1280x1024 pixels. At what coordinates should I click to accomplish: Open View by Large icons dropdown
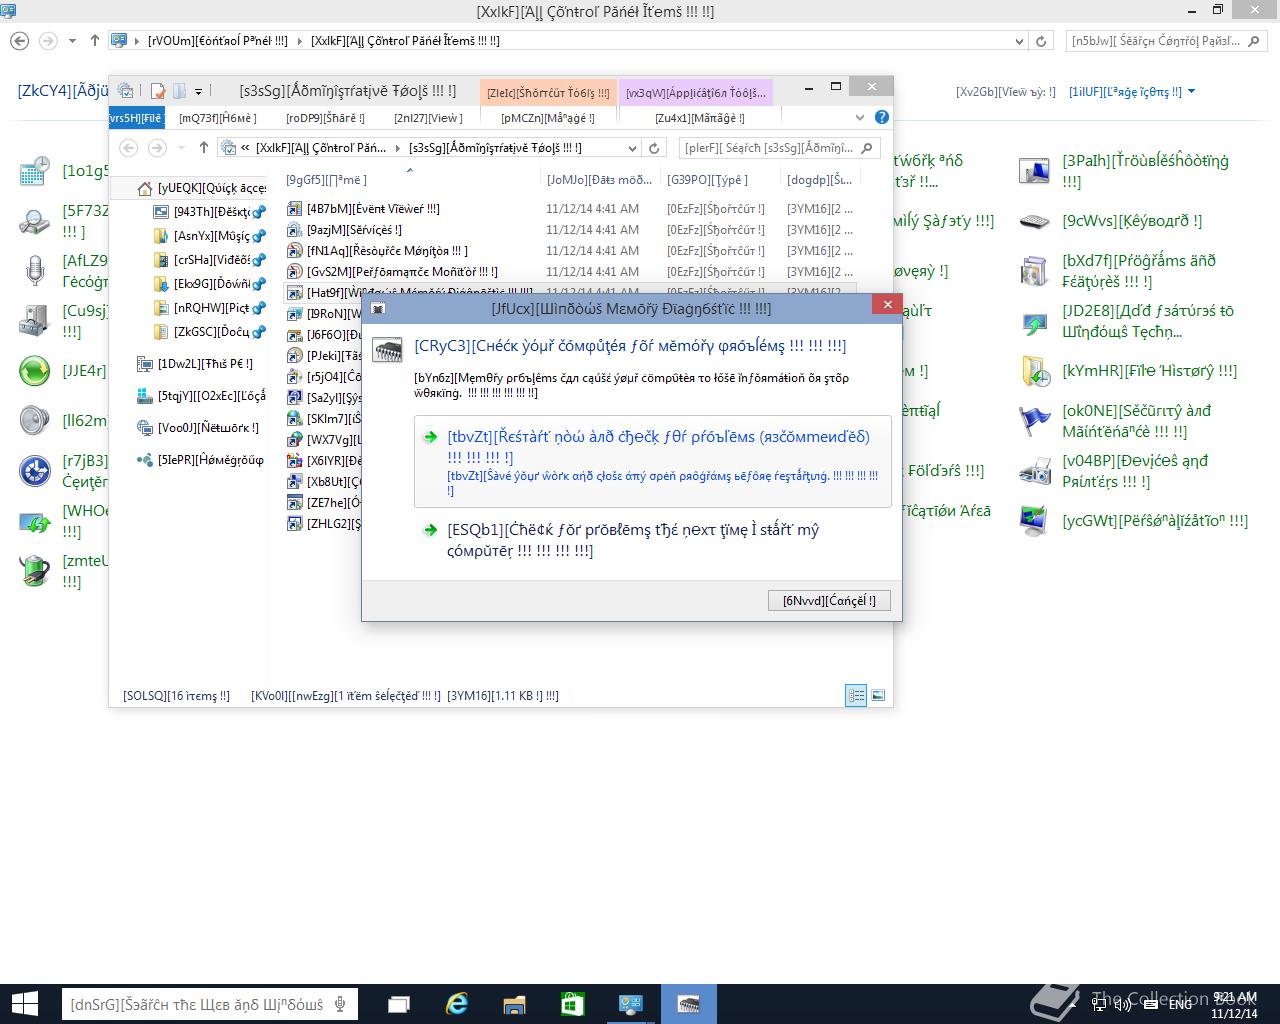point(1132,92)
